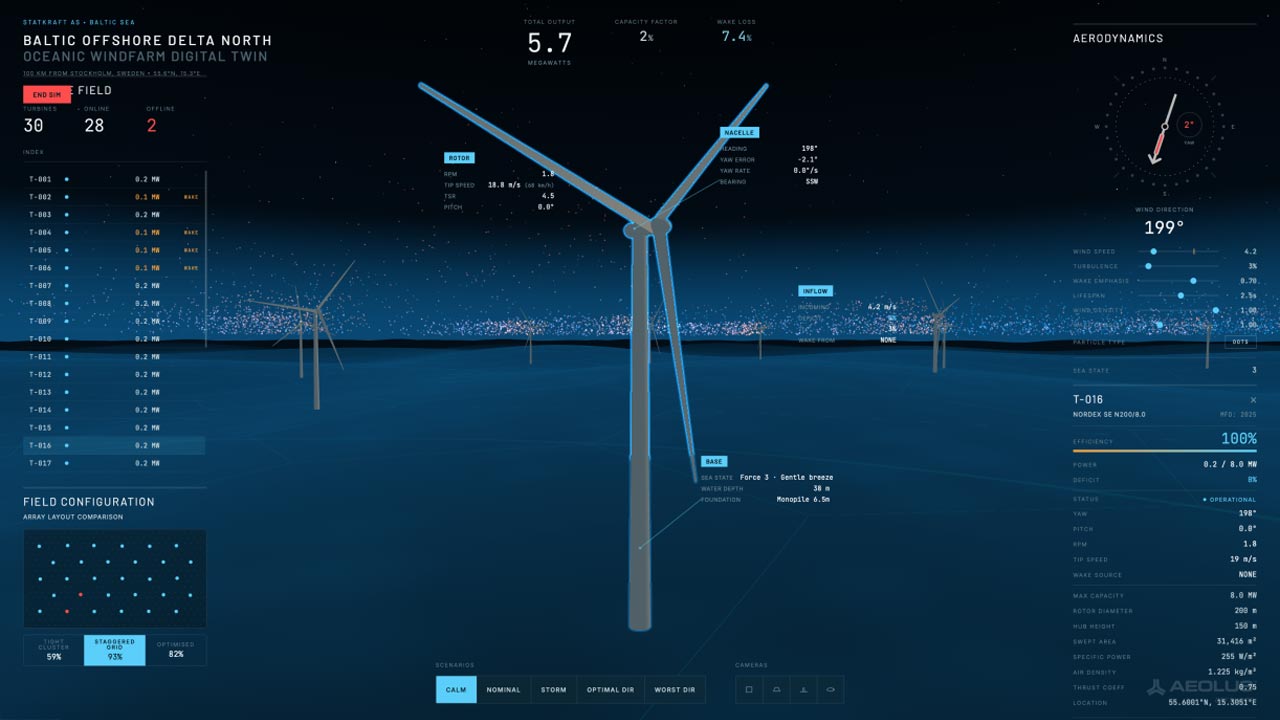Viewport: 1280px width, 720px height.
Task: Select turbine T-002 in index list
Action: [x=114, y=197]
